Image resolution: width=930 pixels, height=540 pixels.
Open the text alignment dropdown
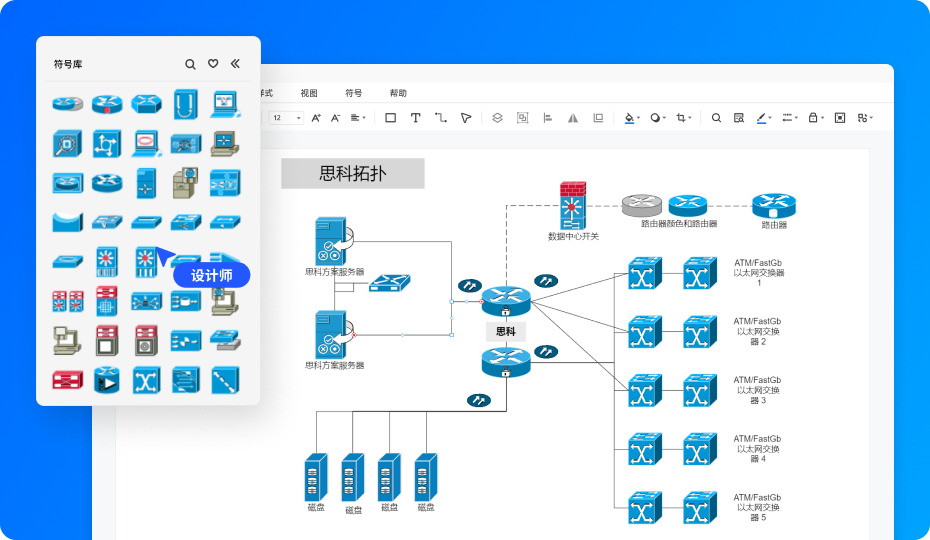(x=357, y=118)
